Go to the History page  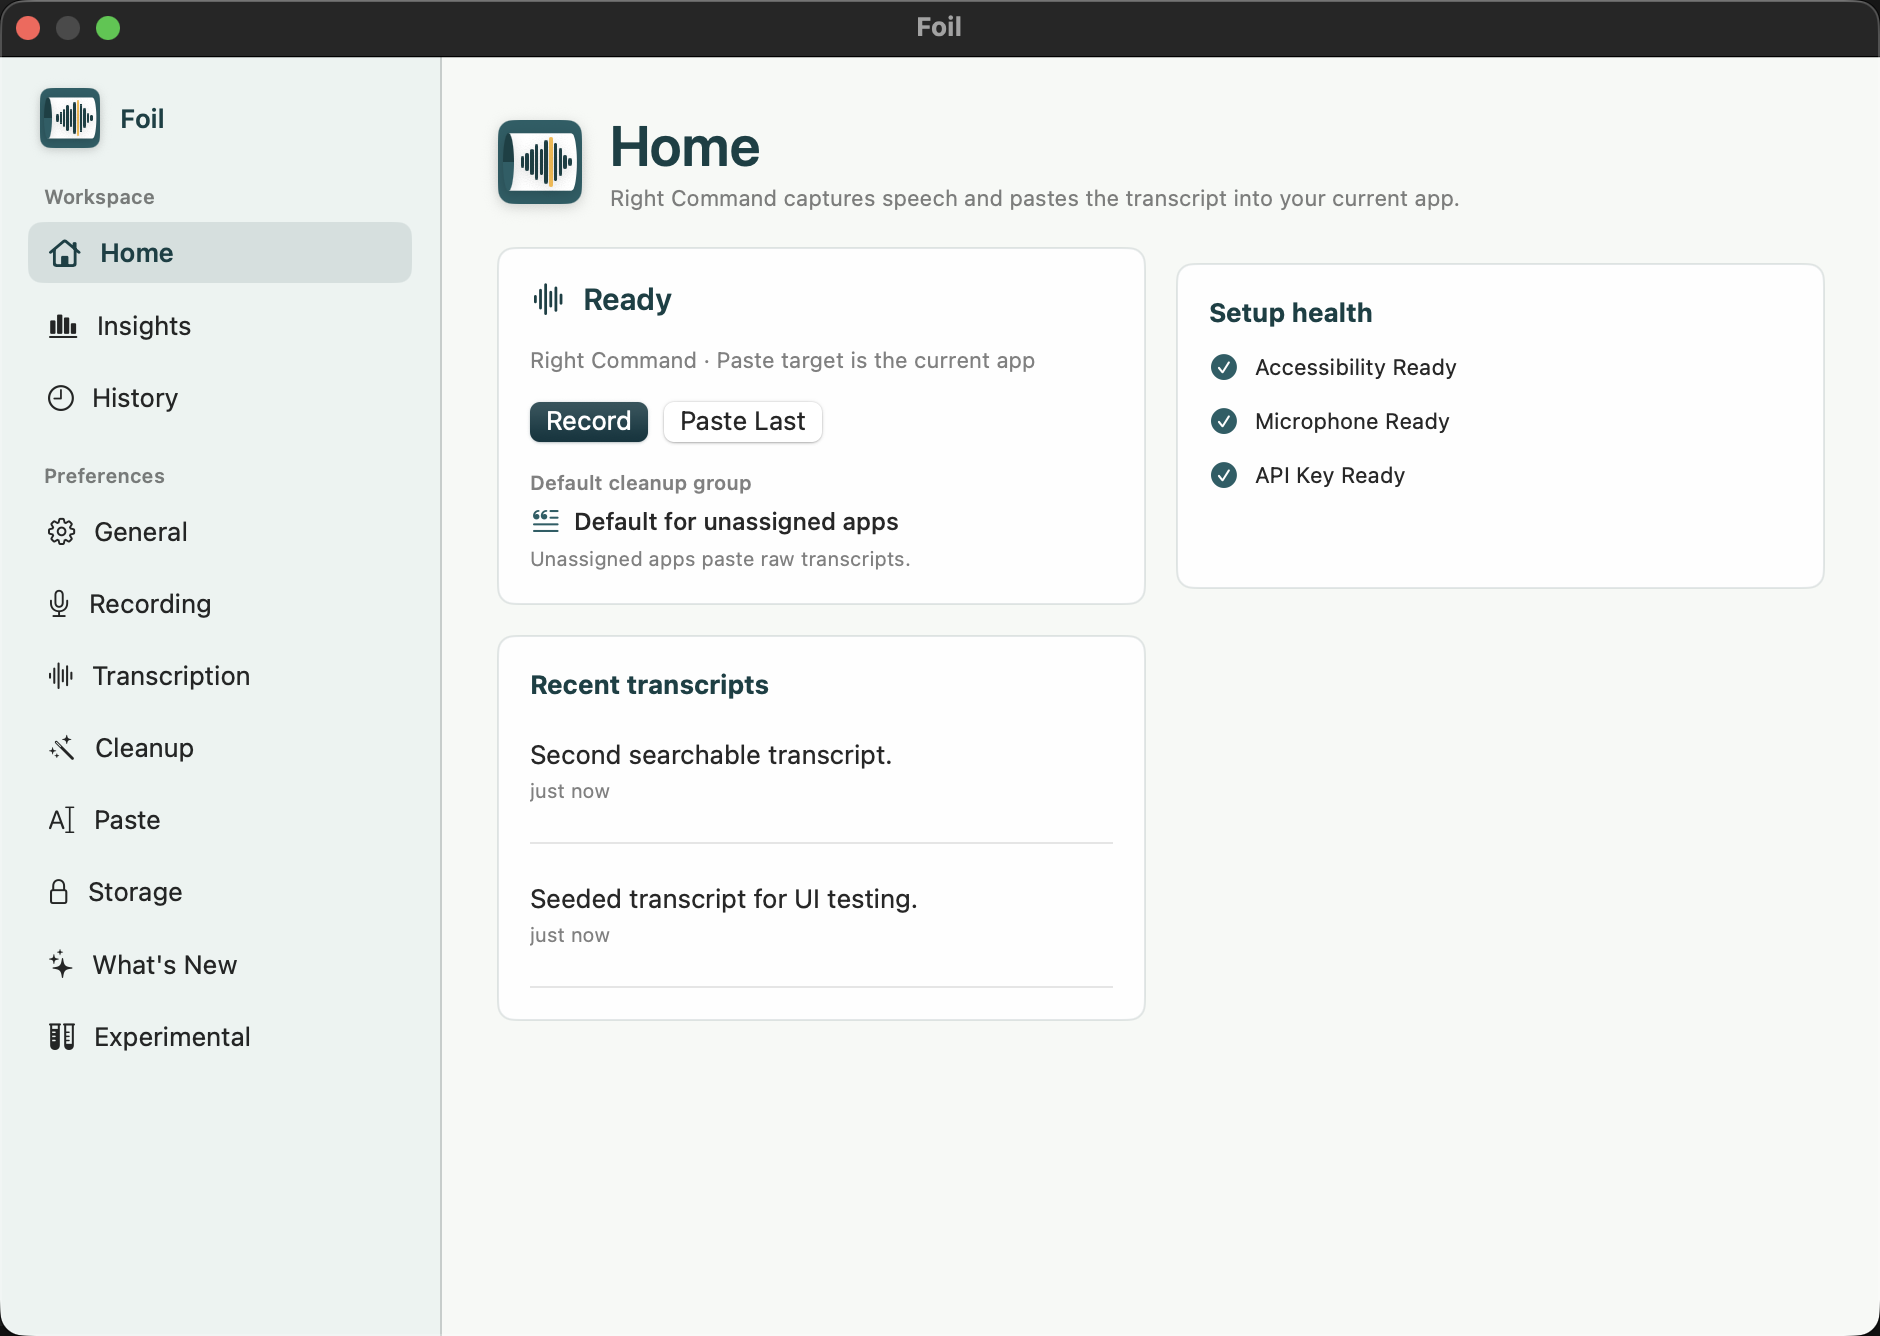point(220,398)
